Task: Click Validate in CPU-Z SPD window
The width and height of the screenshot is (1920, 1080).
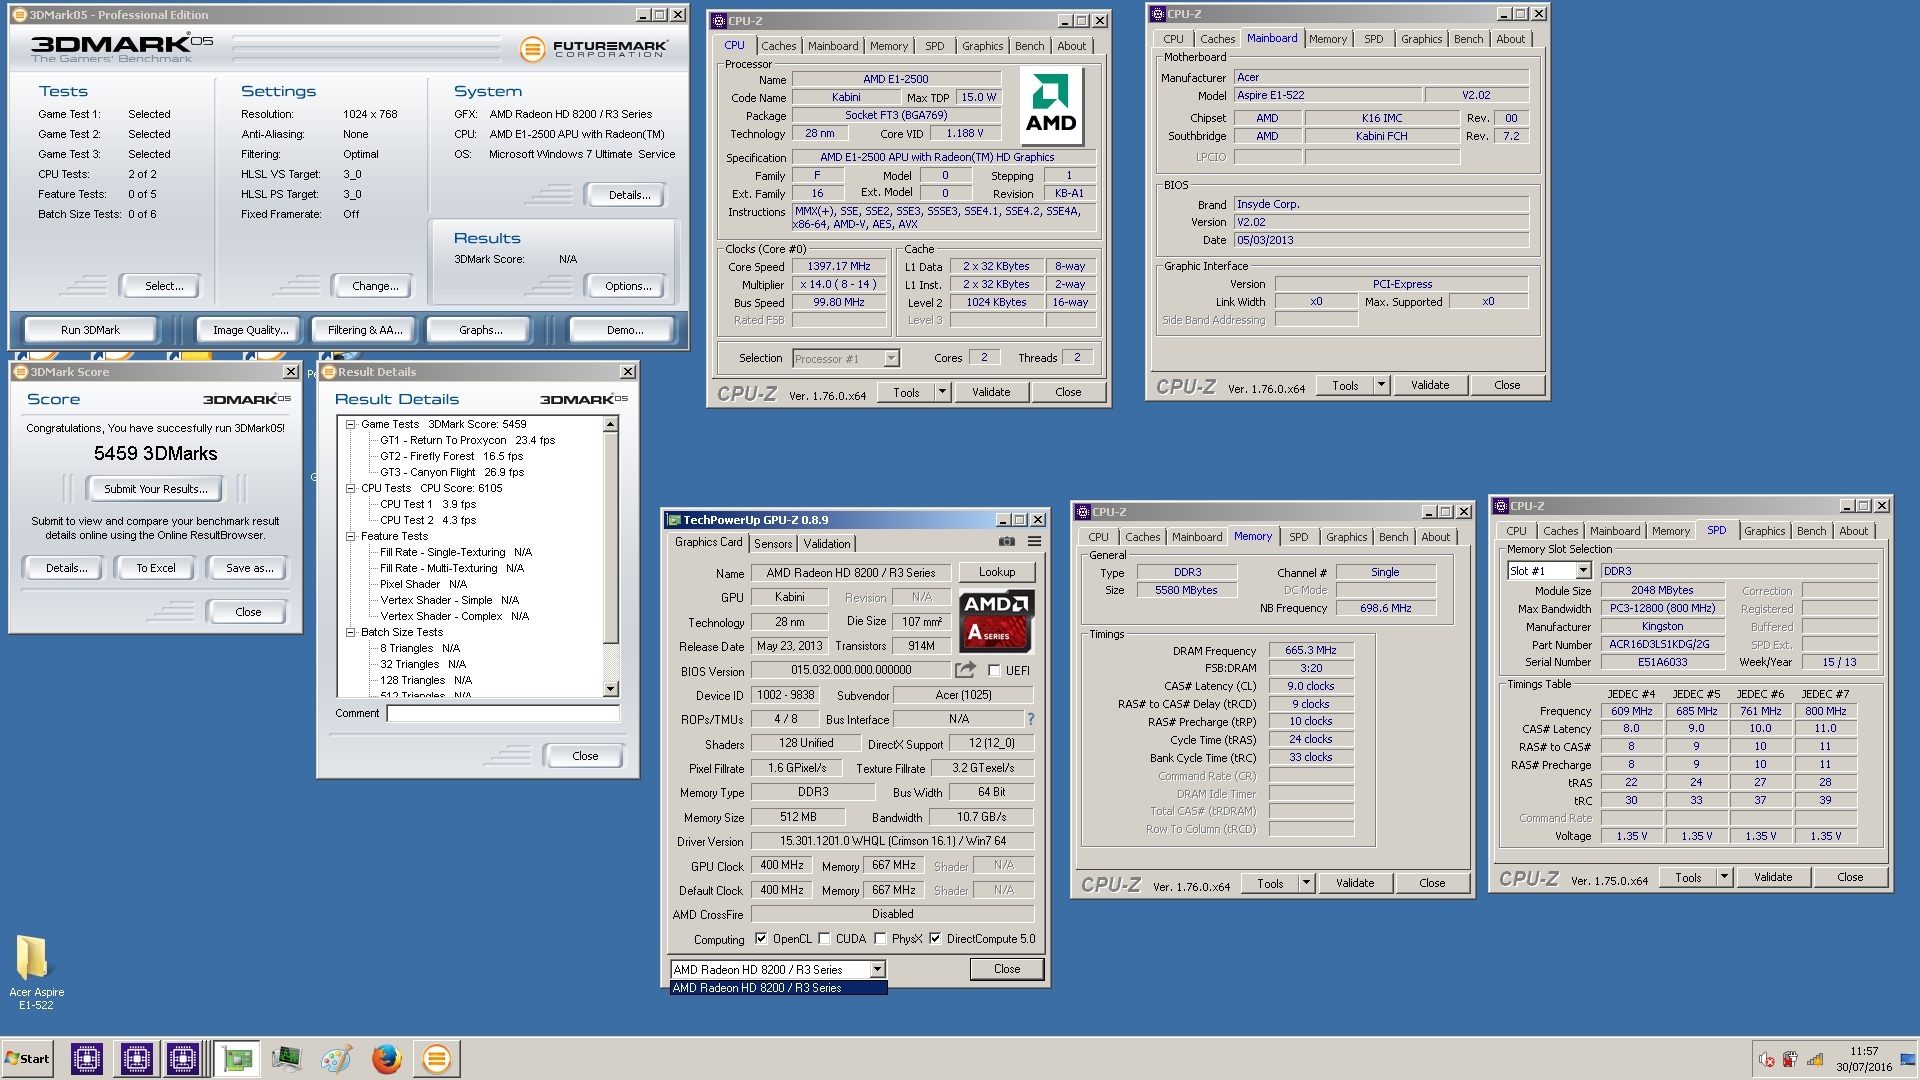Action: tap(1772, 877)
